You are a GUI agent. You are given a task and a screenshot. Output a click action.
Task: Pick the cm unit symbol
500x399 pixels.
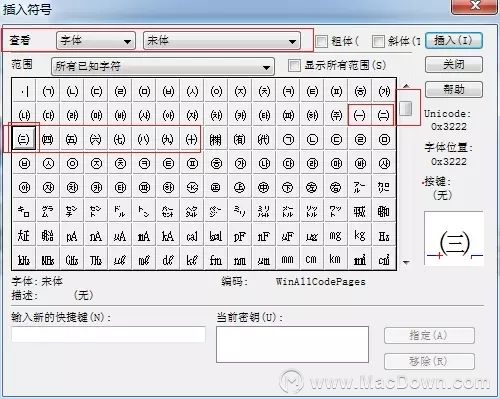point(312,260)
